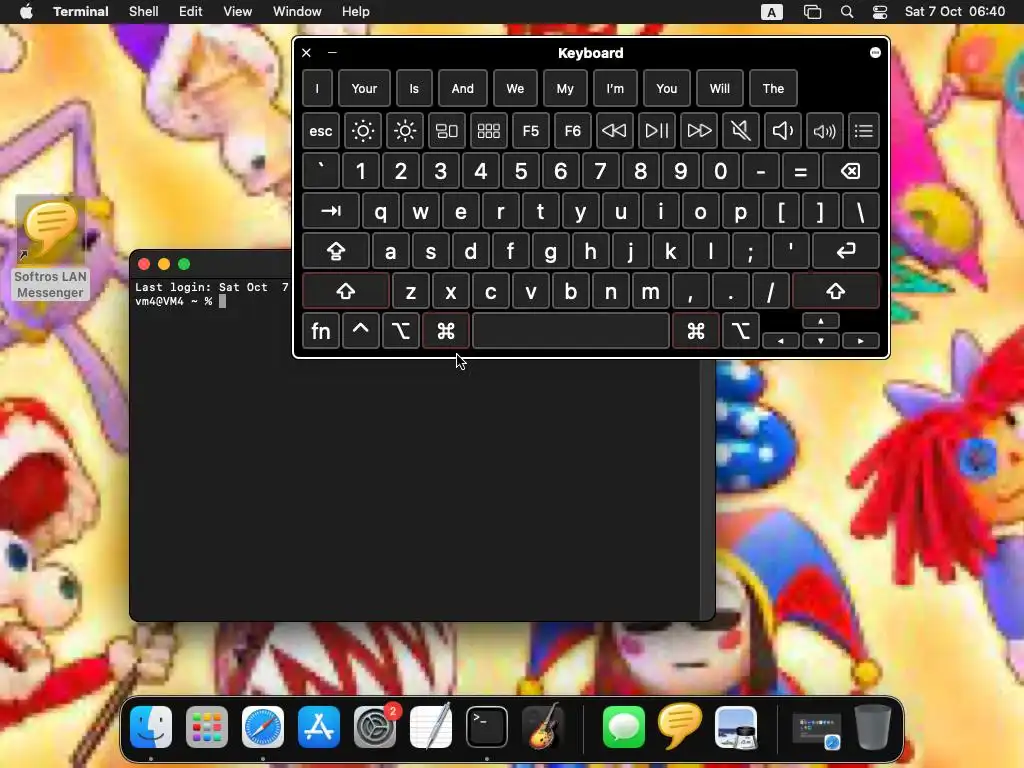Tap the Launchpad grid key
Viewport: 1024px width, 768px height.
pyautogui.click(x=488, y=131)
